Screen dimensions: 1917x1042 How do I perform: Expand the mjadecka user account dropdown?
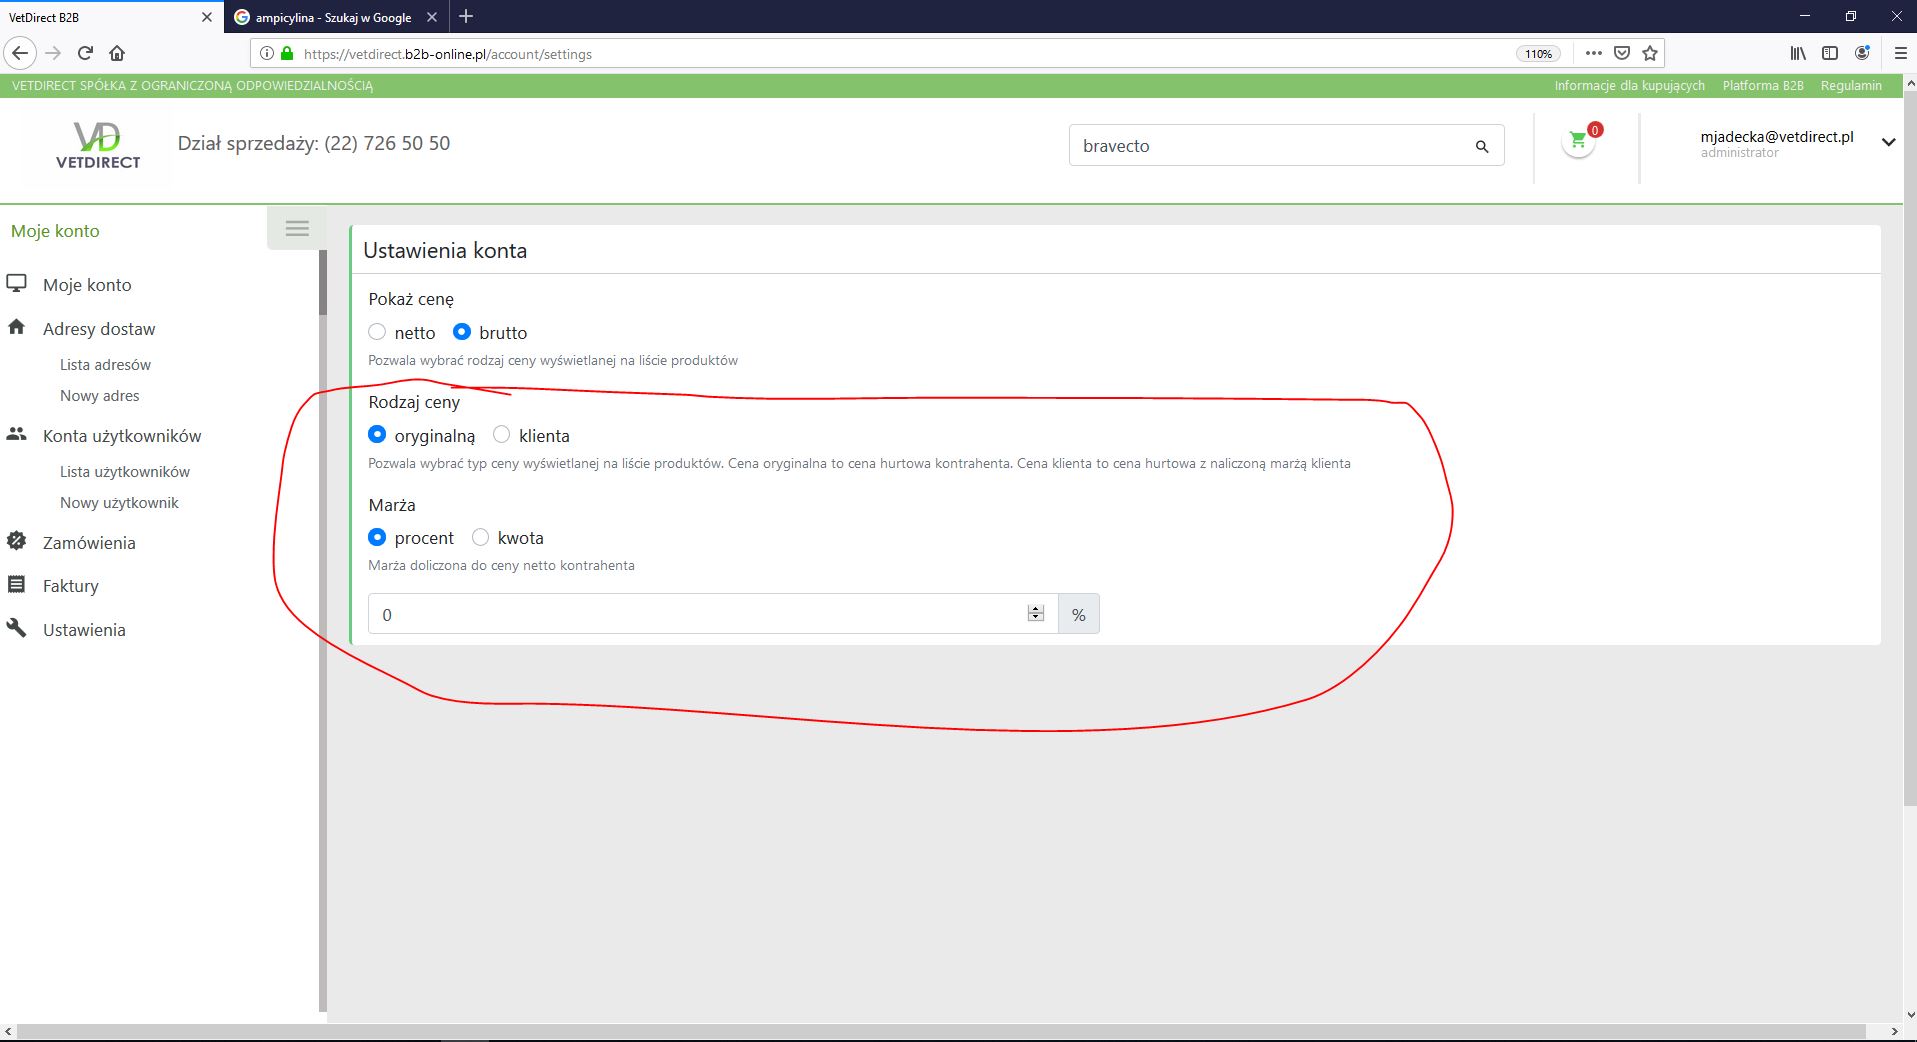tap(1888, 142)
